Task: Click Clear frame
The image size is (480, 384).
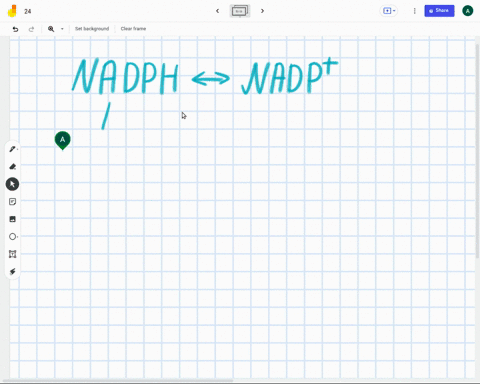Action: tap(133, 29)
